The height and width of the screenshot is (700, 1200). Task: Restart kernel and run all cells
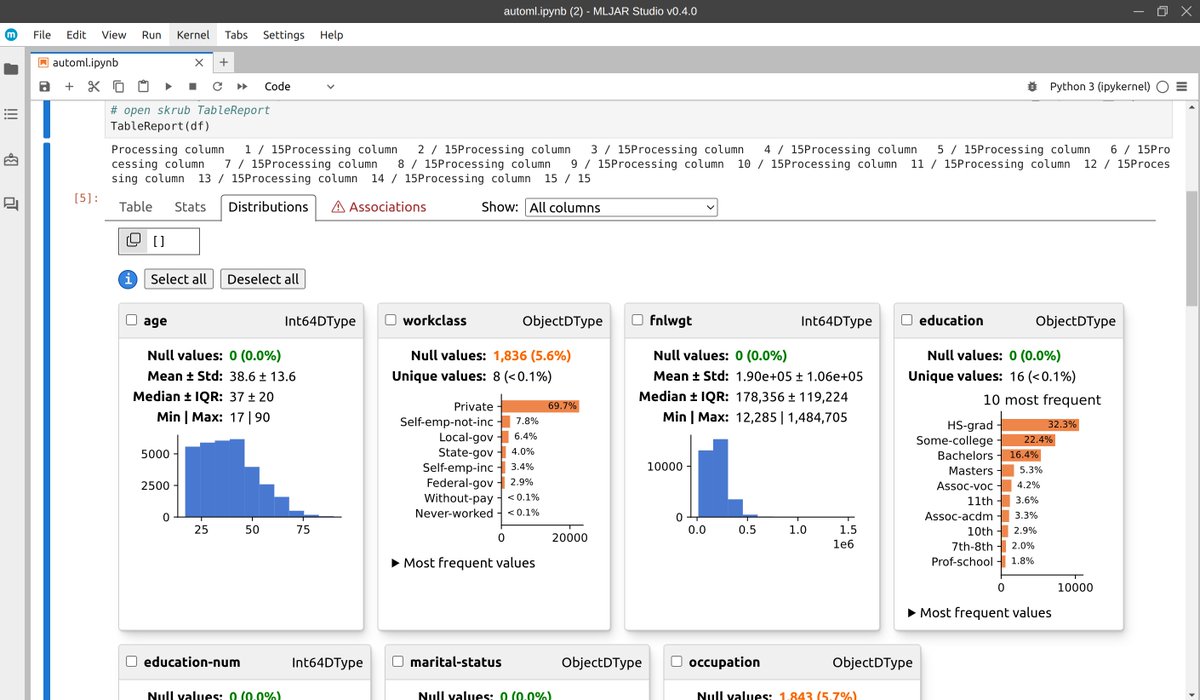[x=241, y=86]
